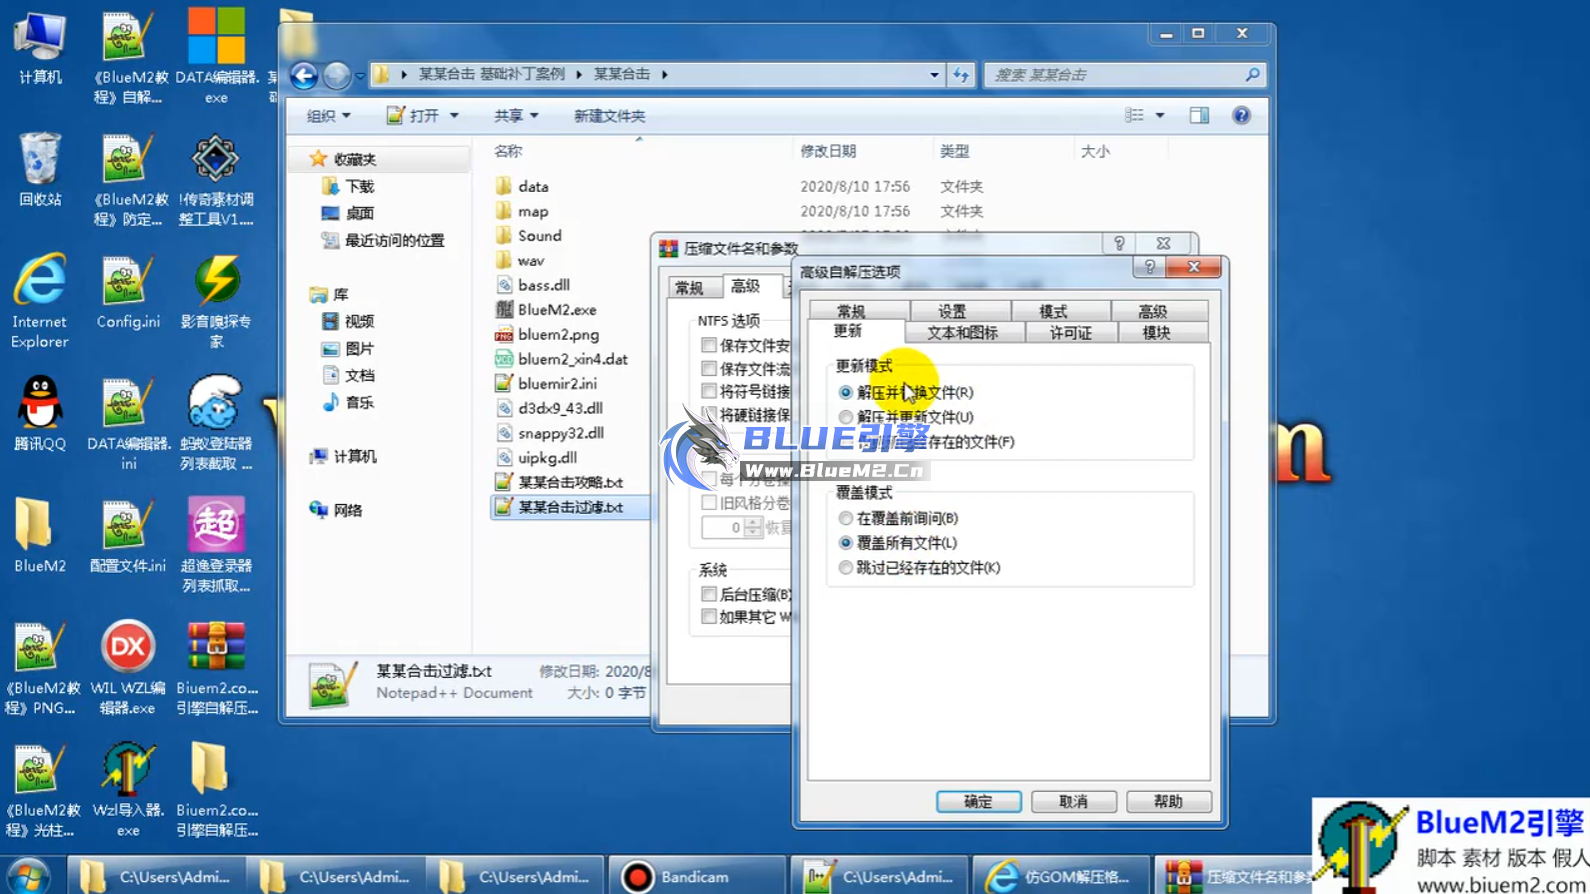
Task: Expand the recent pages dropdown beside forward
Action: pos(360,76)
